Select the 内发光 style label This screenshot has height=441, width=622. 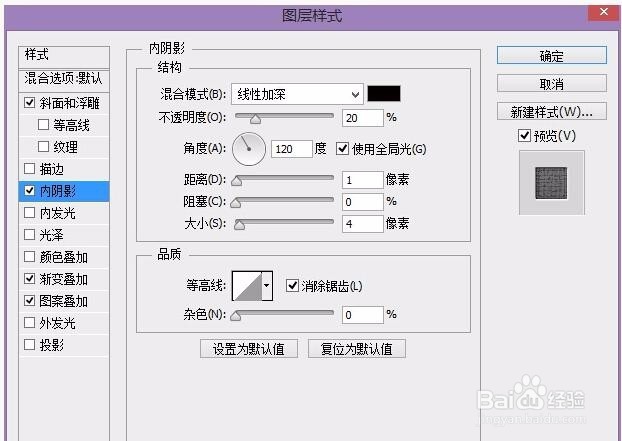click(x=58, y=213)
